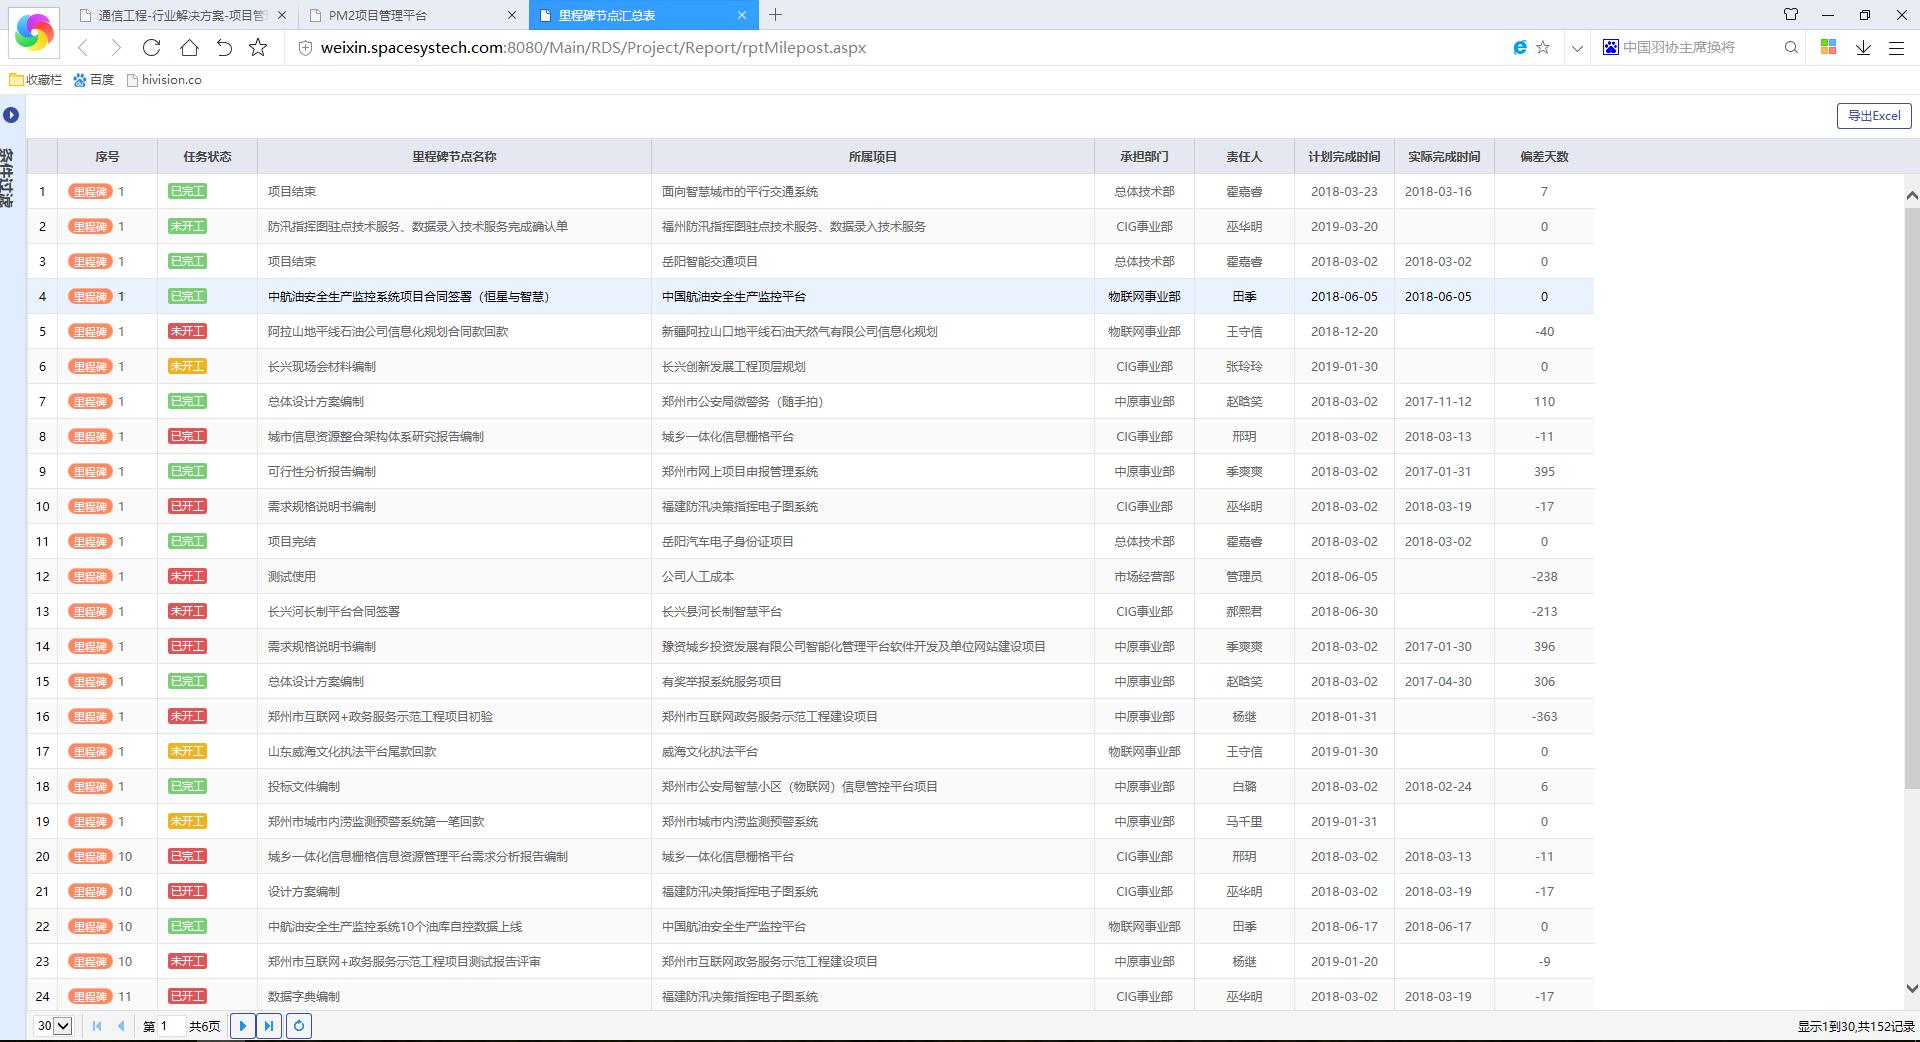This screenshot has width=1920, height=1042.
Task: Sort by the 偏差天数 column header
Action: click(1543, 157)
